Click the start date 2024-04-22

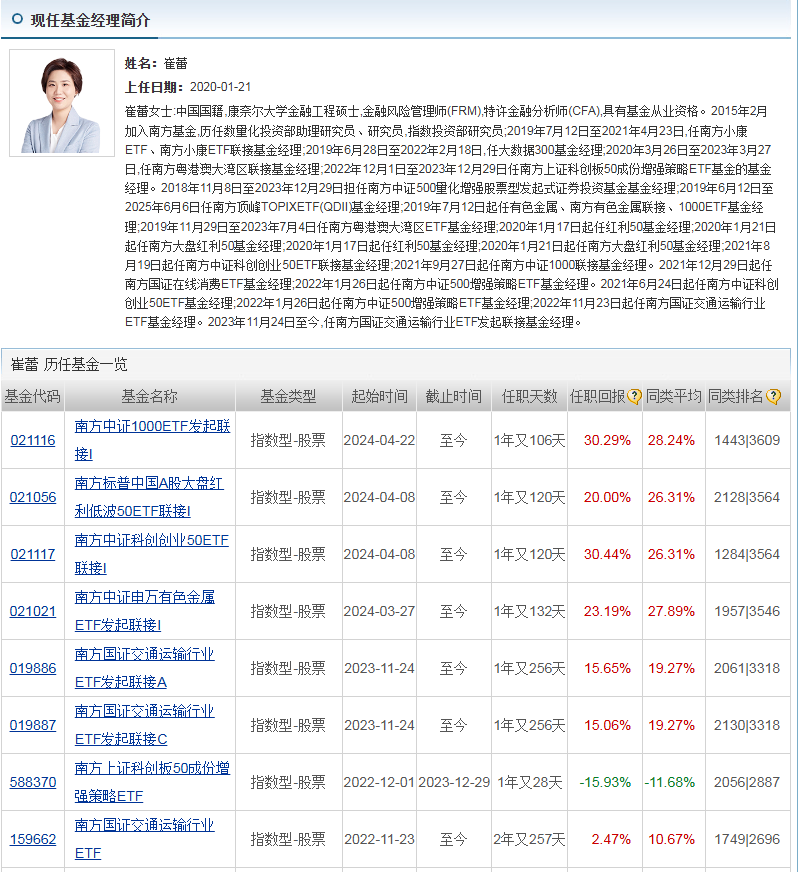pos(379,440)
